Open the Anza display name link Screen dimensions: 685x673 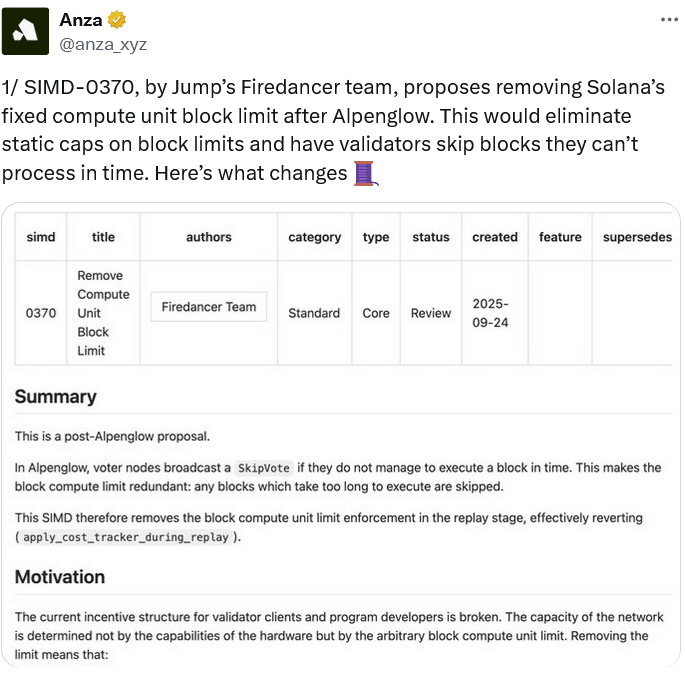point(80,20)
